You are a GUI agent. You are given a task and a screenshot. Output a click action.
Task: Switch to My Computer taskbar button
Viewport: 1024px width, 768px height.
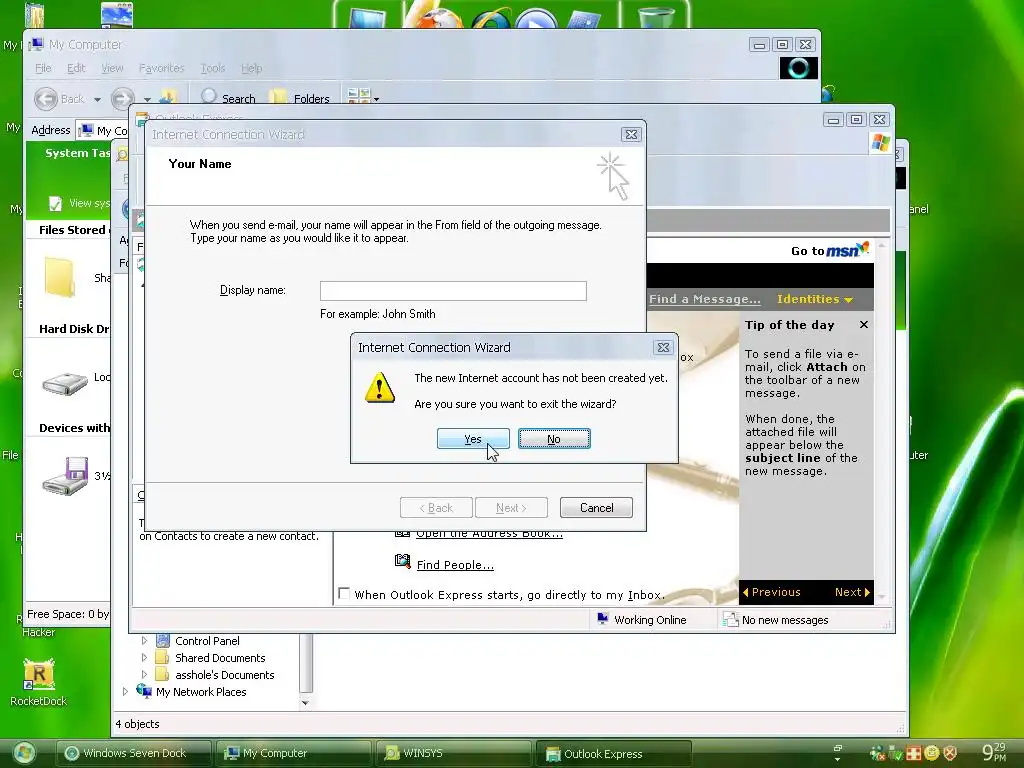click(x=293, y=753)
